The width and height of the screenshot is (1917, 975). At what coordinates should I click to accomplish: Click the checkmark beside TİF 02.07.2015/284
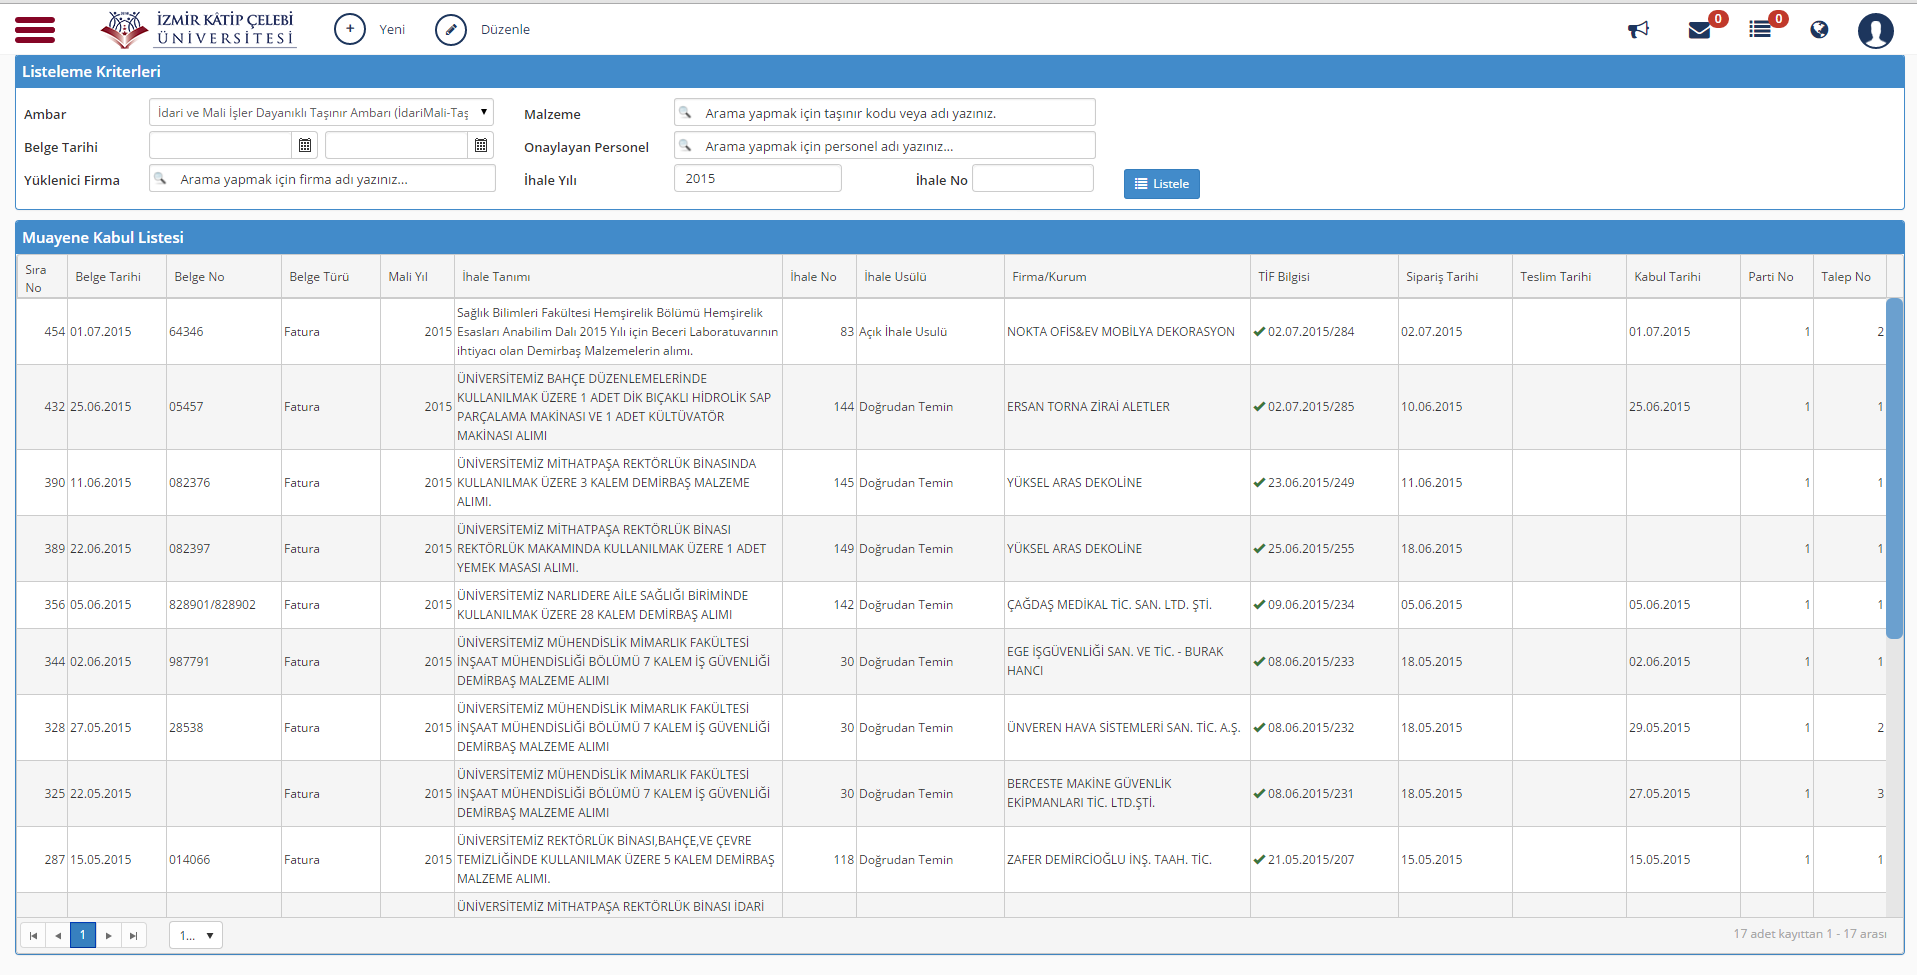(x=1259, y=332)
